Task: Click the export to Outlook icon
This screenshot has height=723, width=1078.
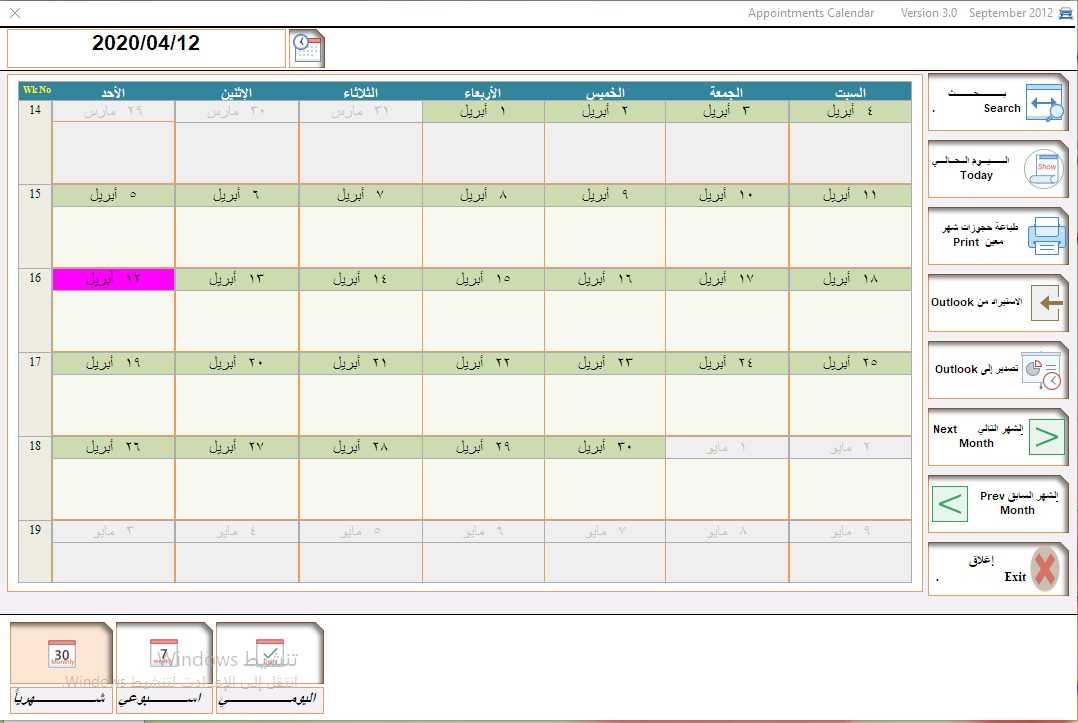Action: coord(1042,370)
